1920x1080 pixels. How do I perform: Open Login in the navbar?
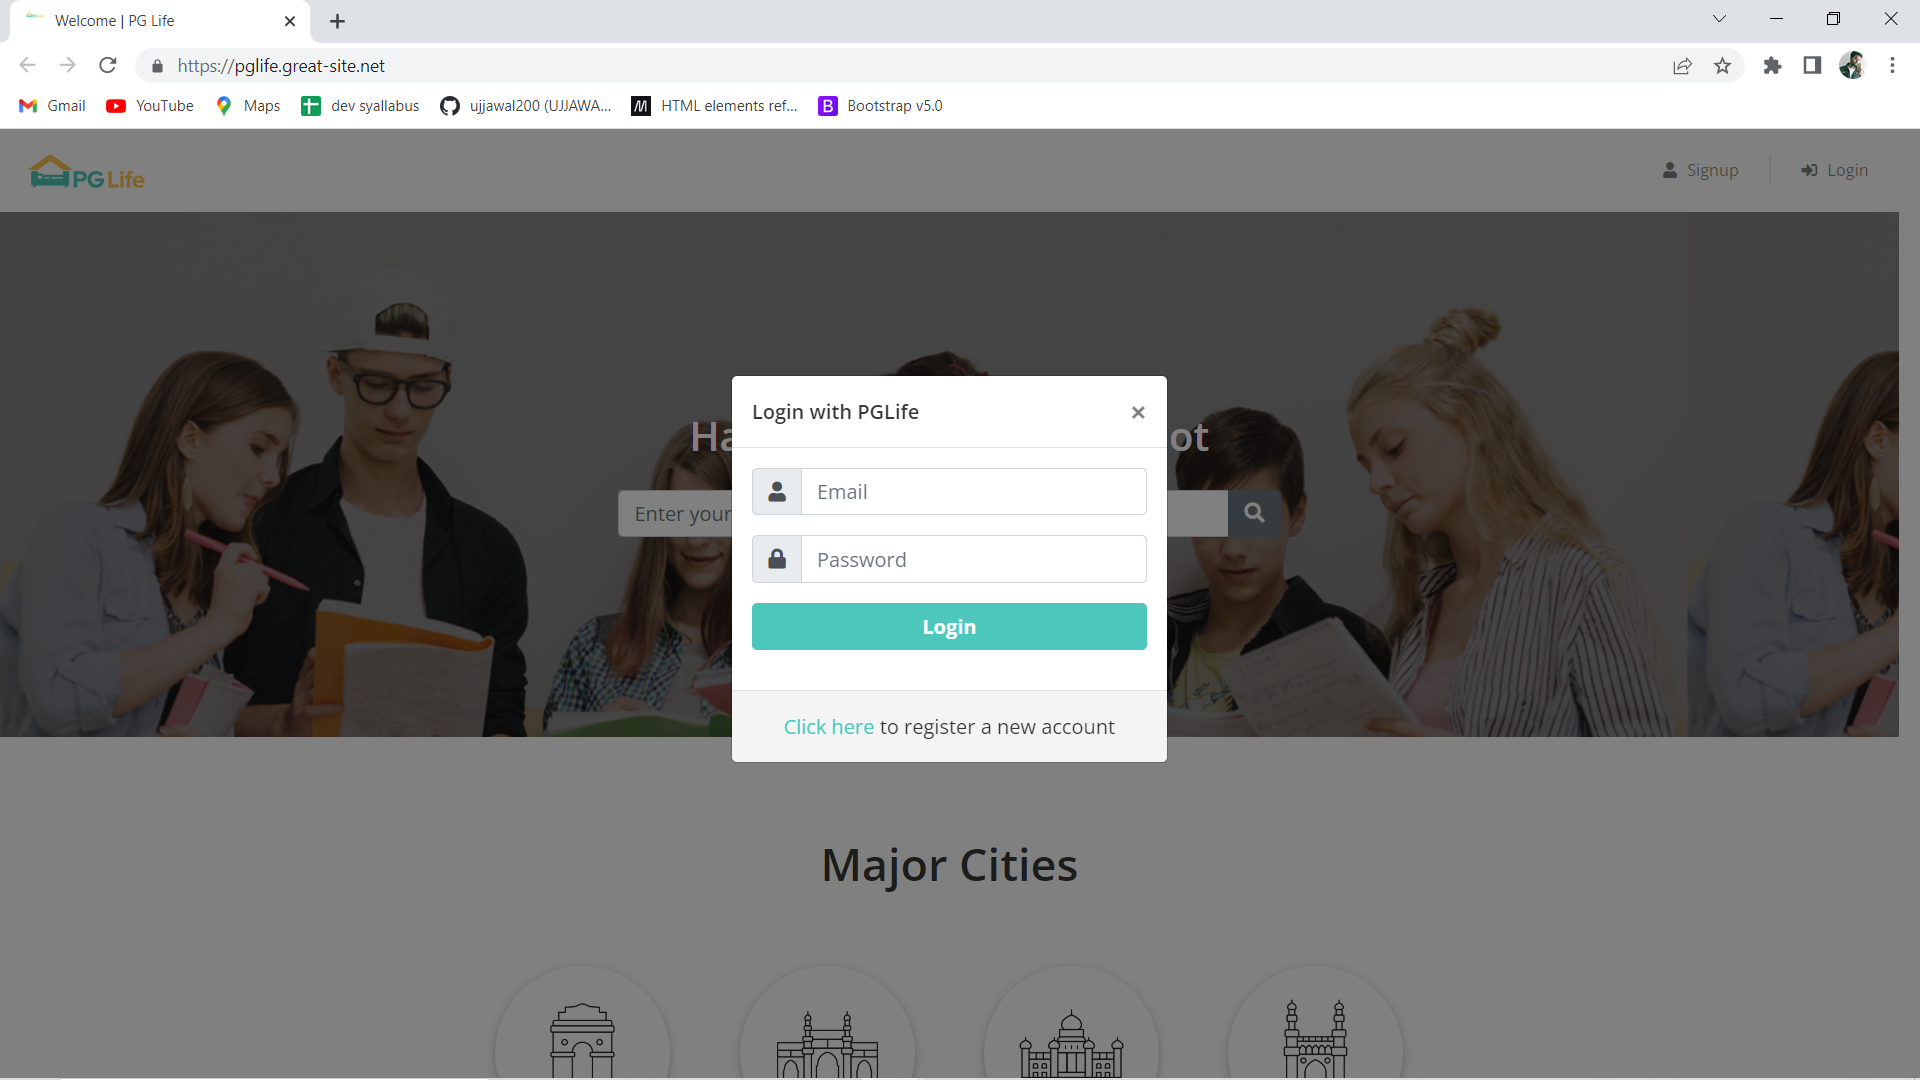(x=1834, y=170)
